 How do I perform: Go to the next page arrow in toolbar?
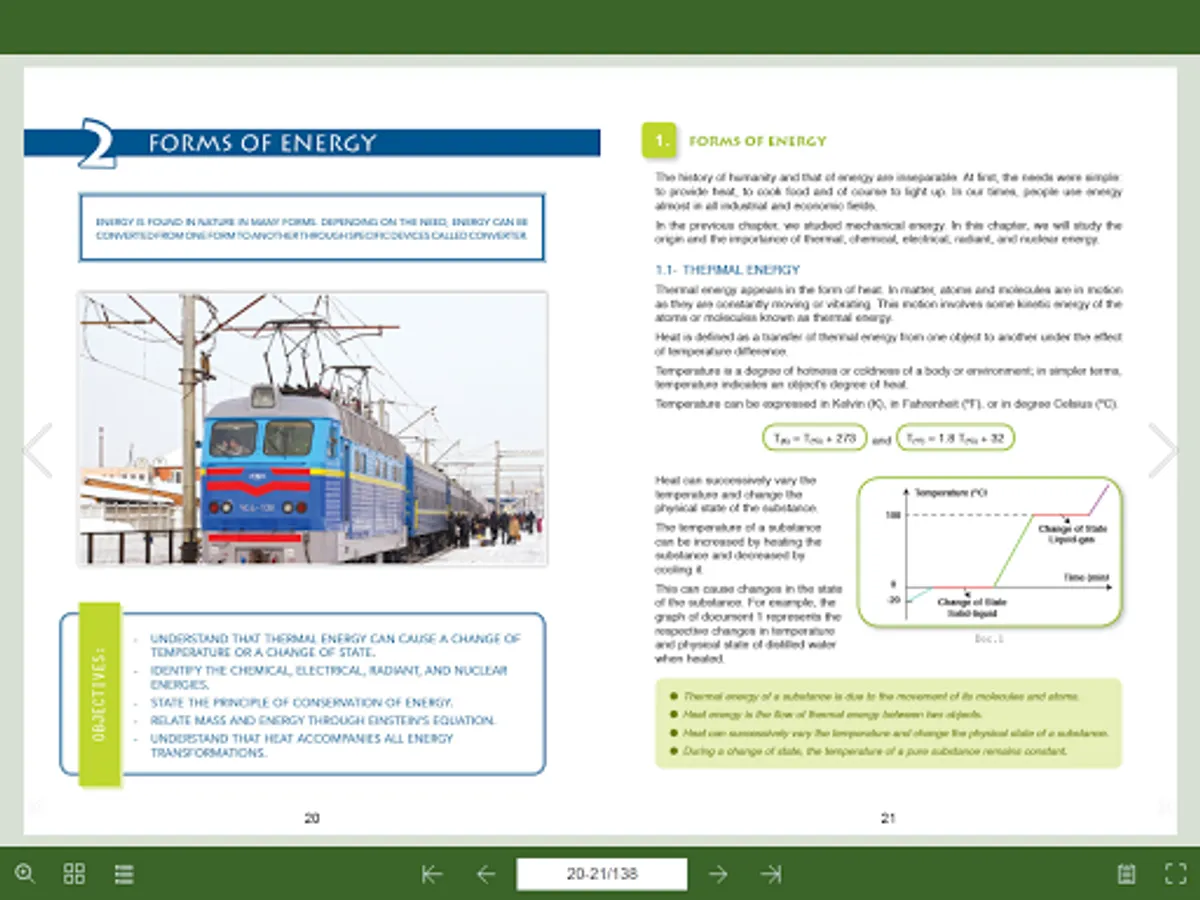718,874
